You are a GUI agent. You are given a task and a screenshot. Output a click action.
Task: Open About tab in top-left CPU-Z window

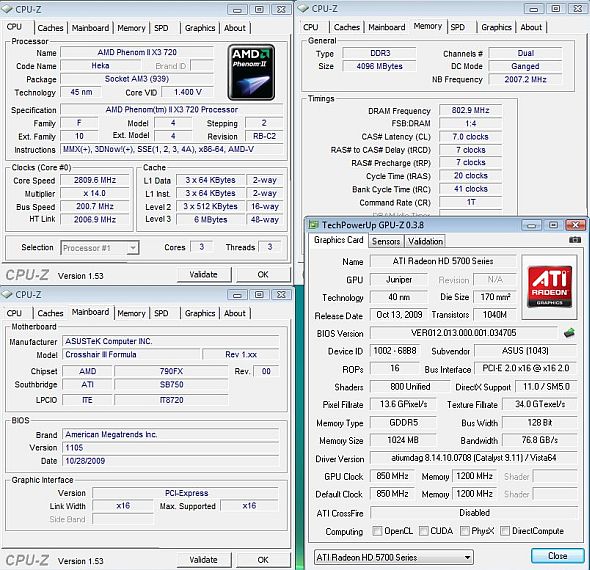(234, 28)
